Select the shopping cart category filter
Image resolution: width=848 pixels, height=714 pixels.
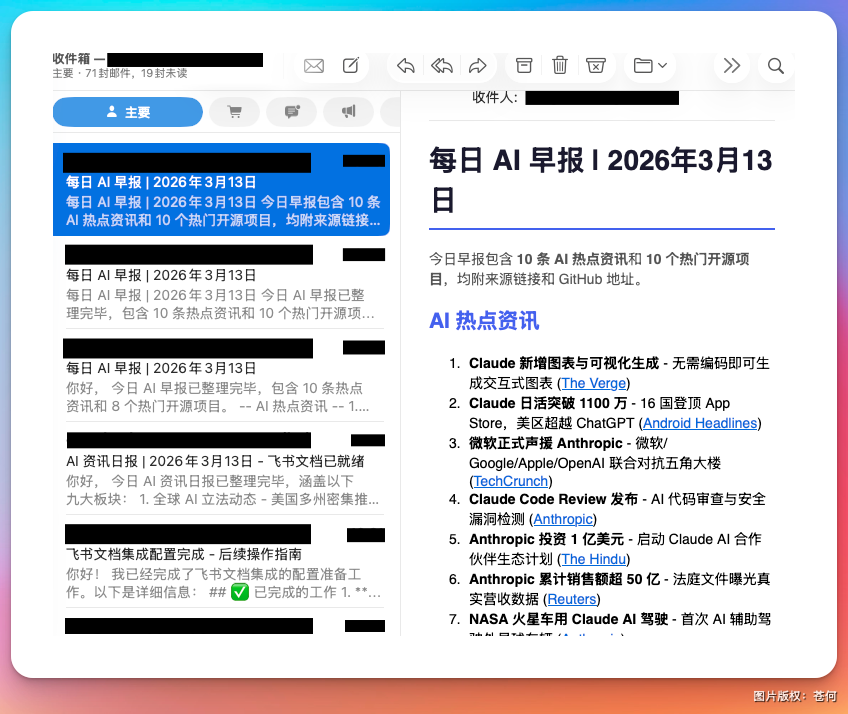[234, 111]
